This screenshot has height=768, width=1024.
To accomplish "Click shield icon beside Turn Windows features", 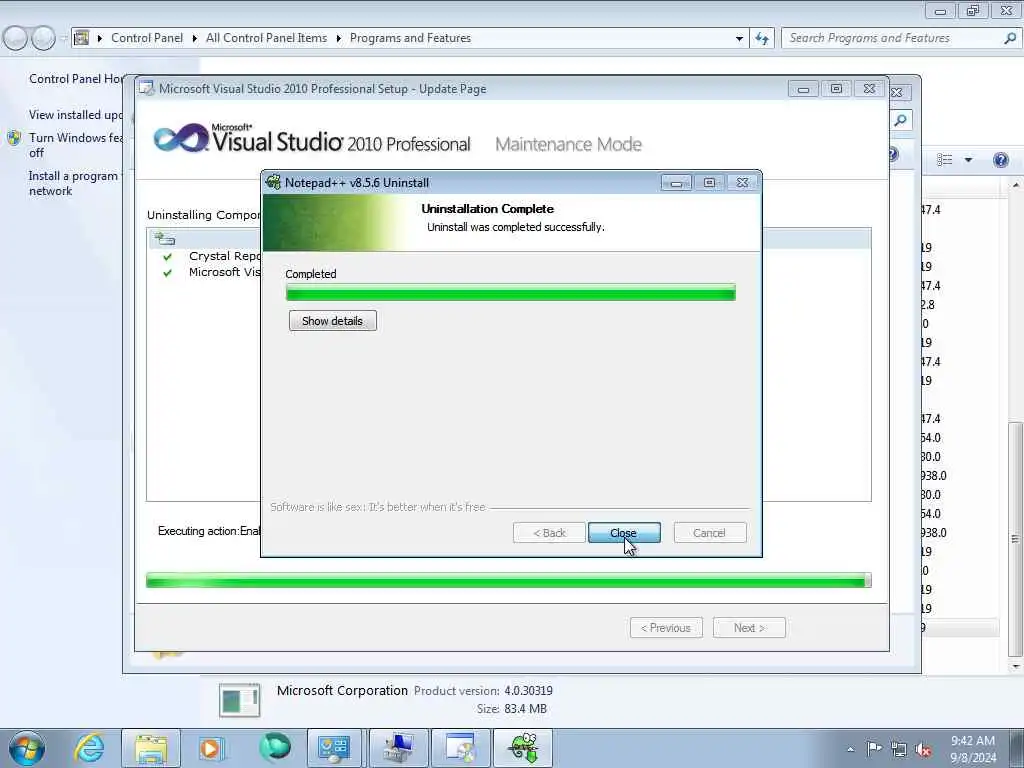I will [x=14, y=138].
